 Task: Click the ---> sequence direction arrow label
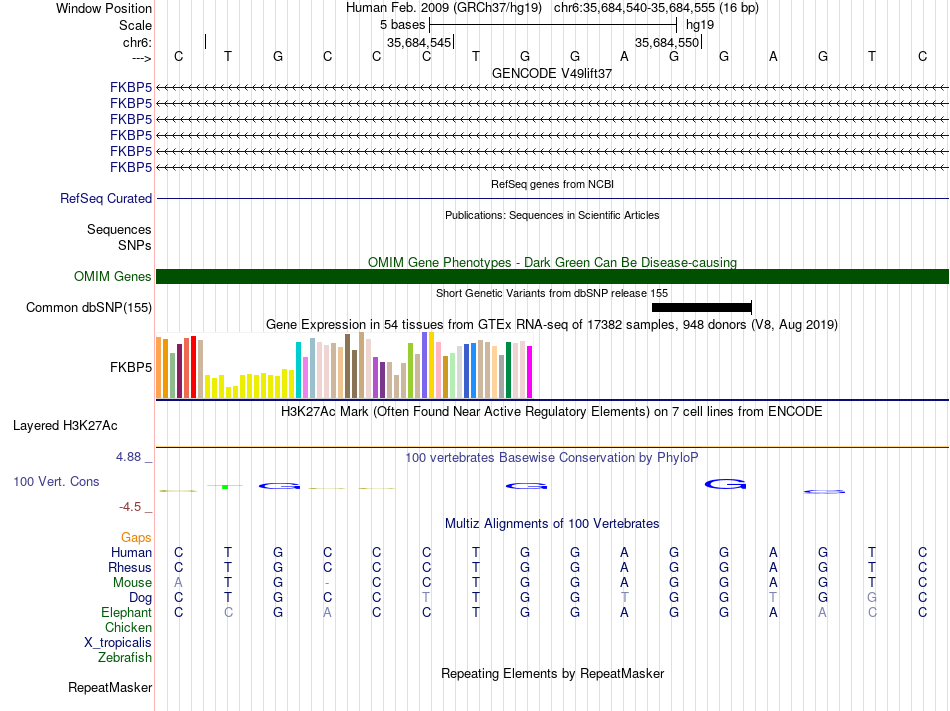click(x=141, y=58)
